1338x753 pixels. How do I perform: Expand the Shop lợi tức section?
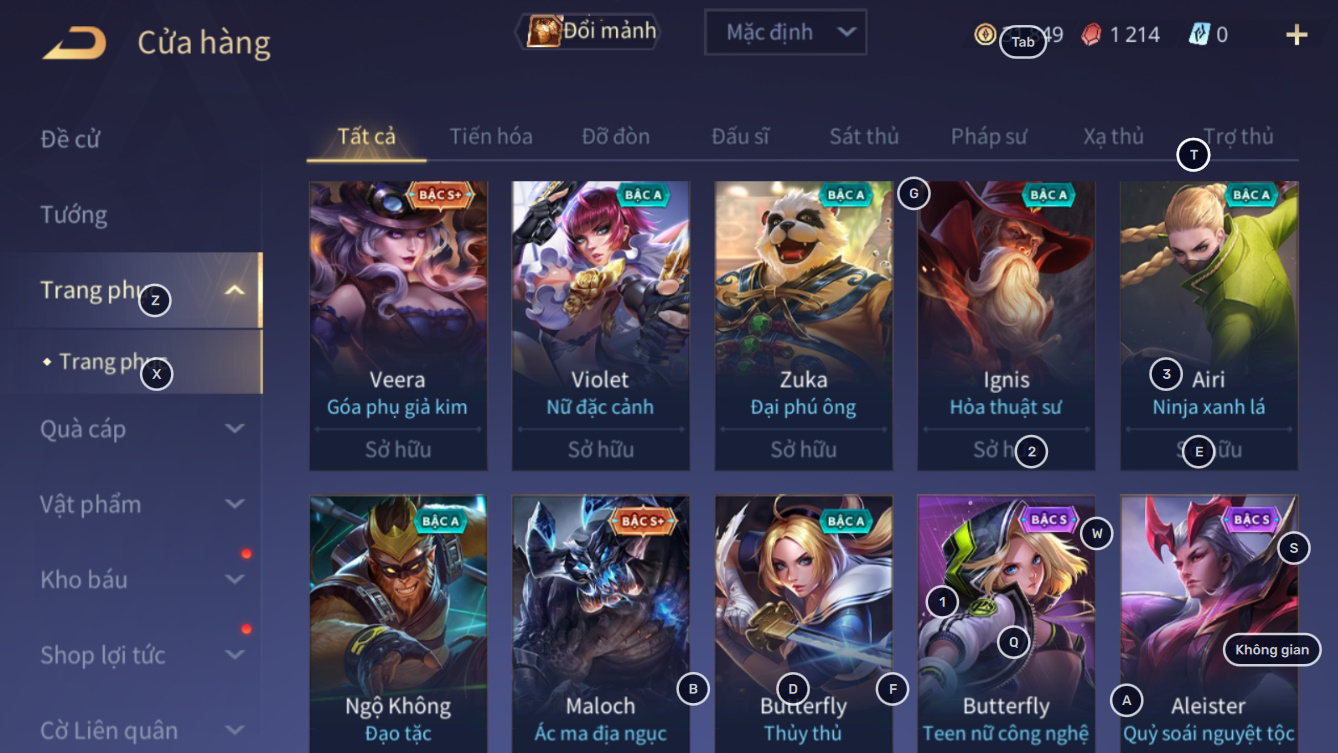click(x=234, y=655)
